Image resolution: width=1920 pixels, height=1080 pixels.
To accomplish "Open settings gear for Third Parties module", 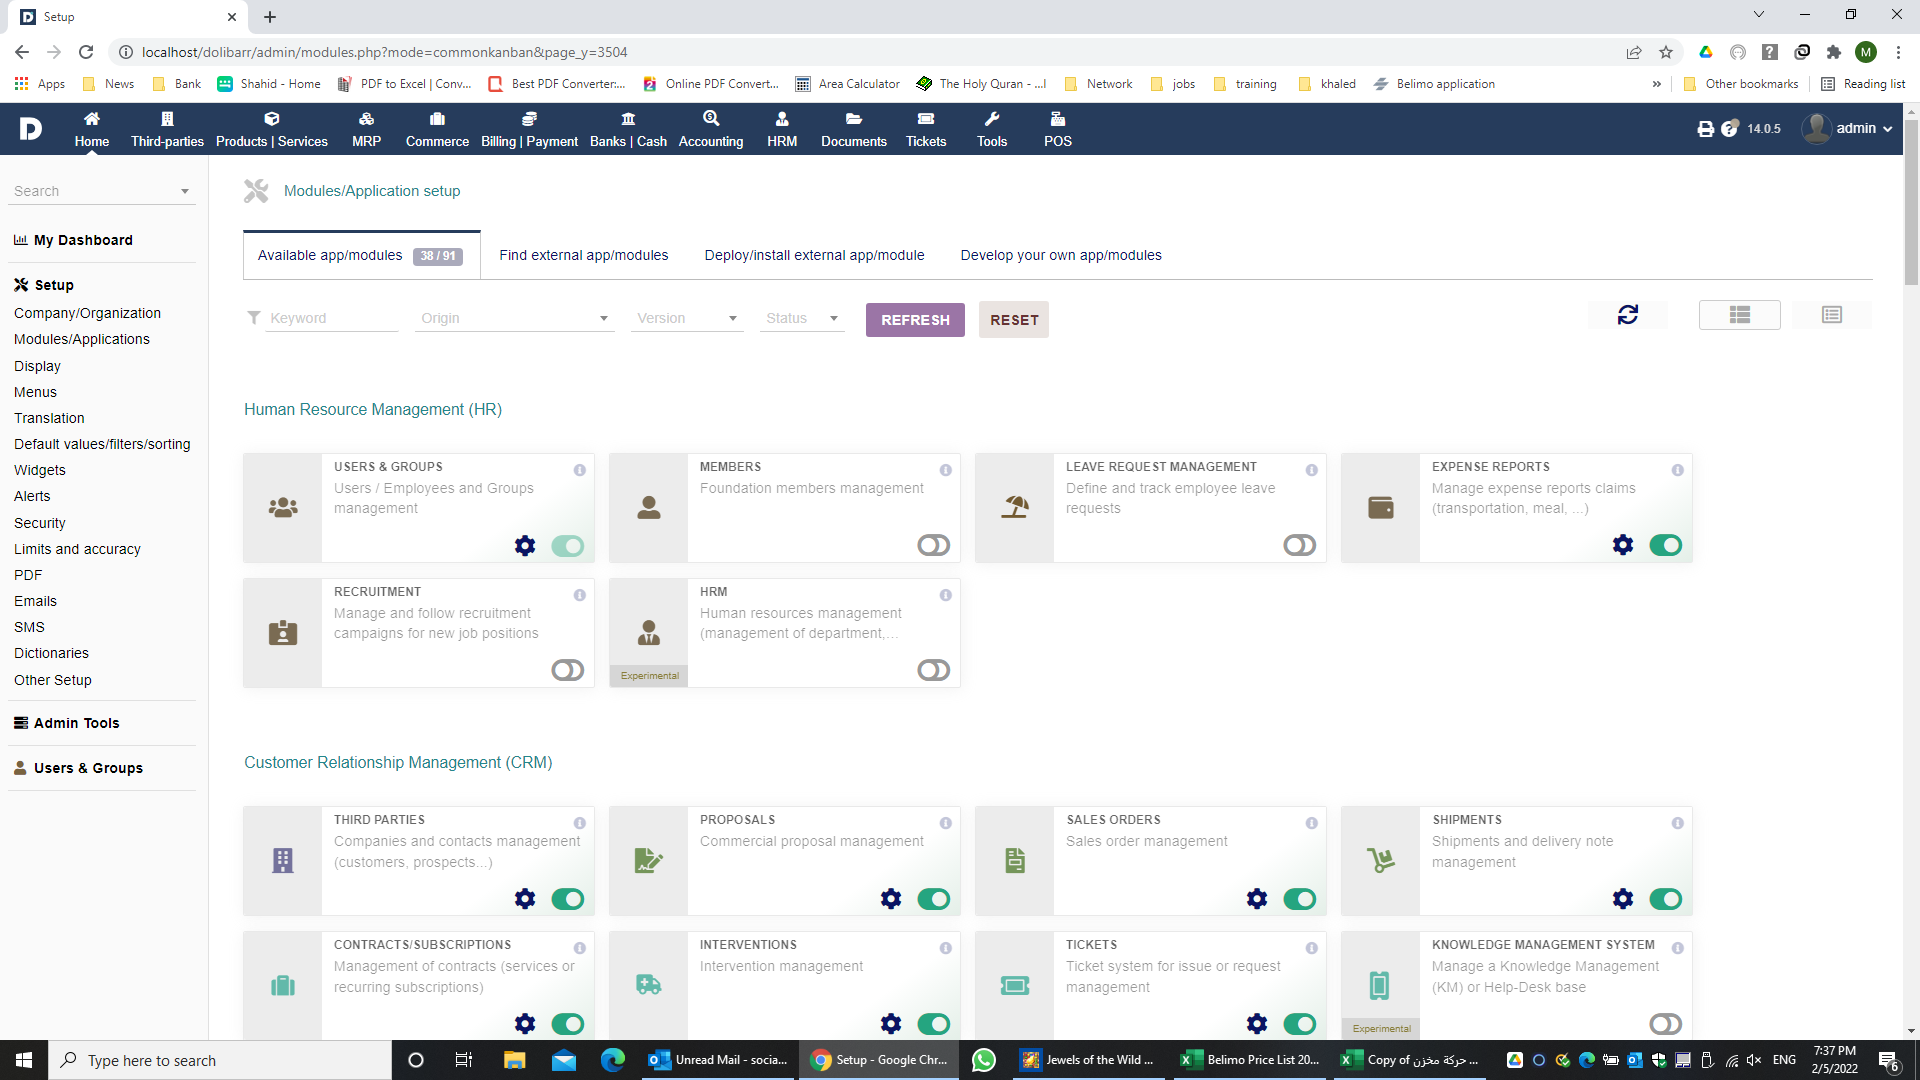I will 524,899.
